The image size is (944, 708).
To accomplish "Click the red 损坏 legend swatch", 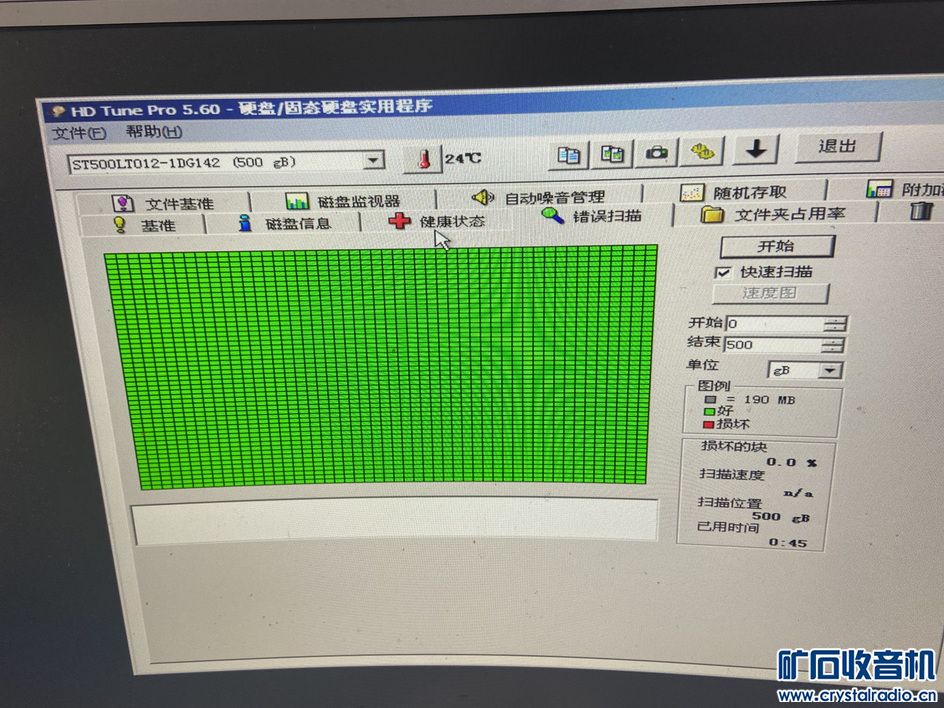I will coord(709,424).
